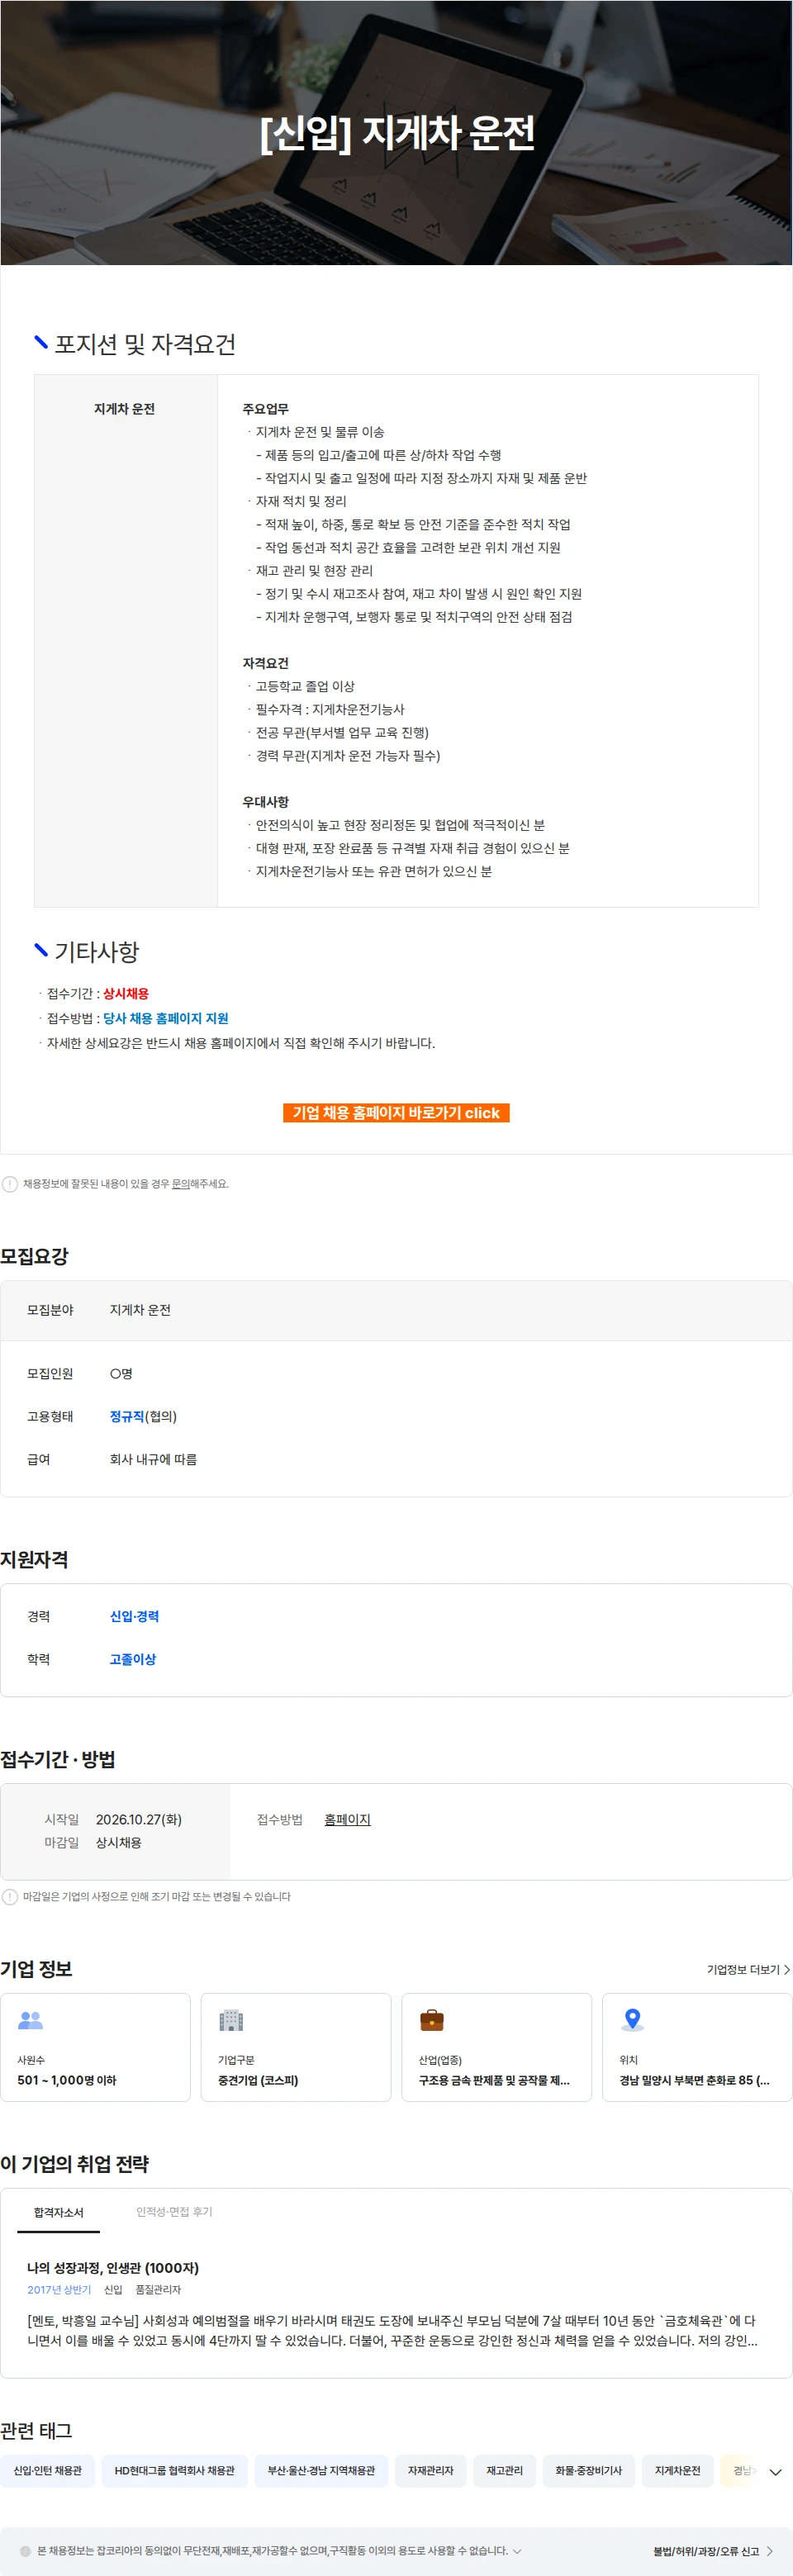
Task: Click the chevron next to 기업정보 더보기
Action: click(x=787, y=1969)
